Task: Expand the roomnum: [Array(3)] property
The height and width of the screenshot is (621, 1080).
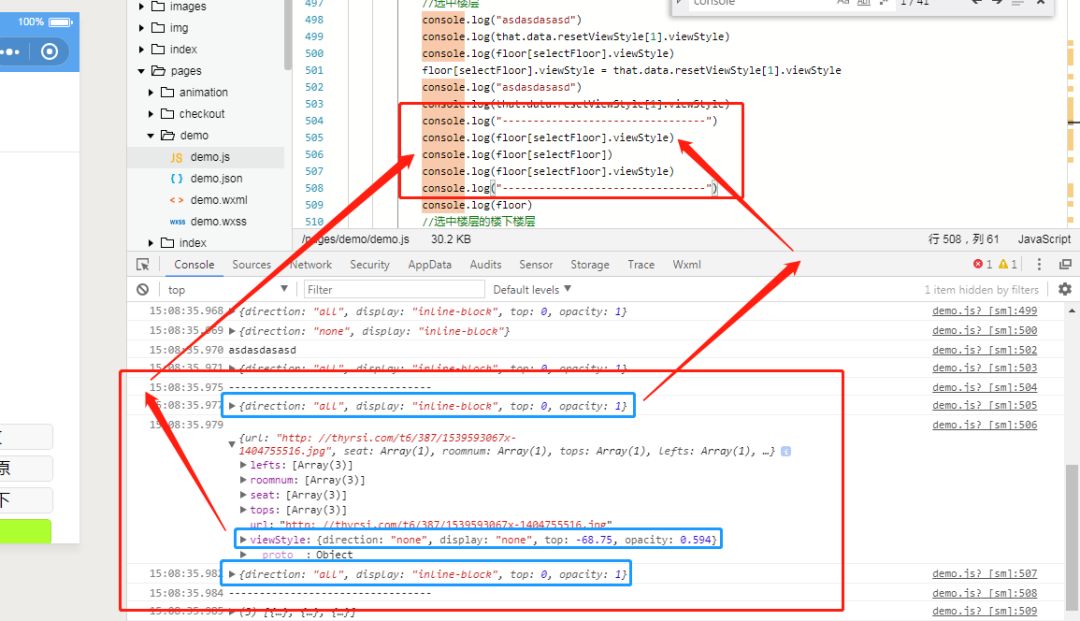Action: 243,481
